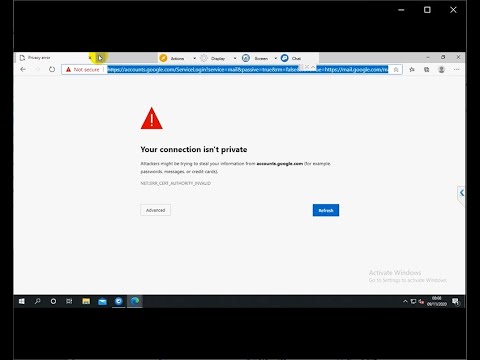Open File Explorer from the taskbar
This screenshot has width=480, height=360.
[86, 301]
